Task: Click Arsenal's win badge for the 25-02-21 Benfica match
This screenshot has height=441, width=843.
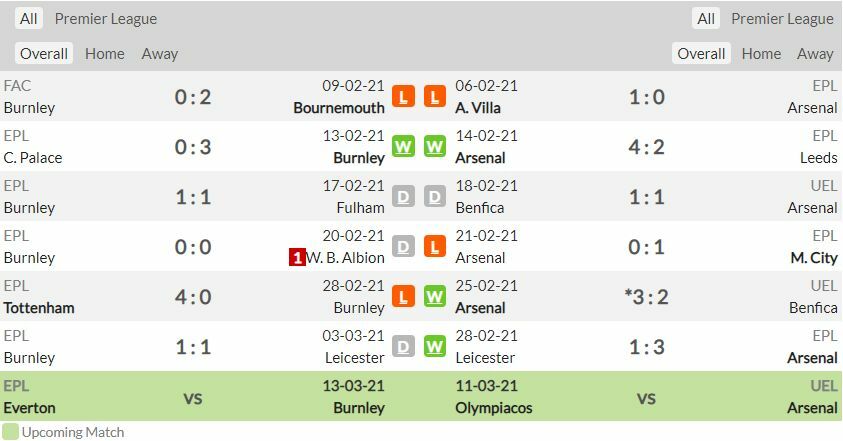Action: click(x=434, y=297)
